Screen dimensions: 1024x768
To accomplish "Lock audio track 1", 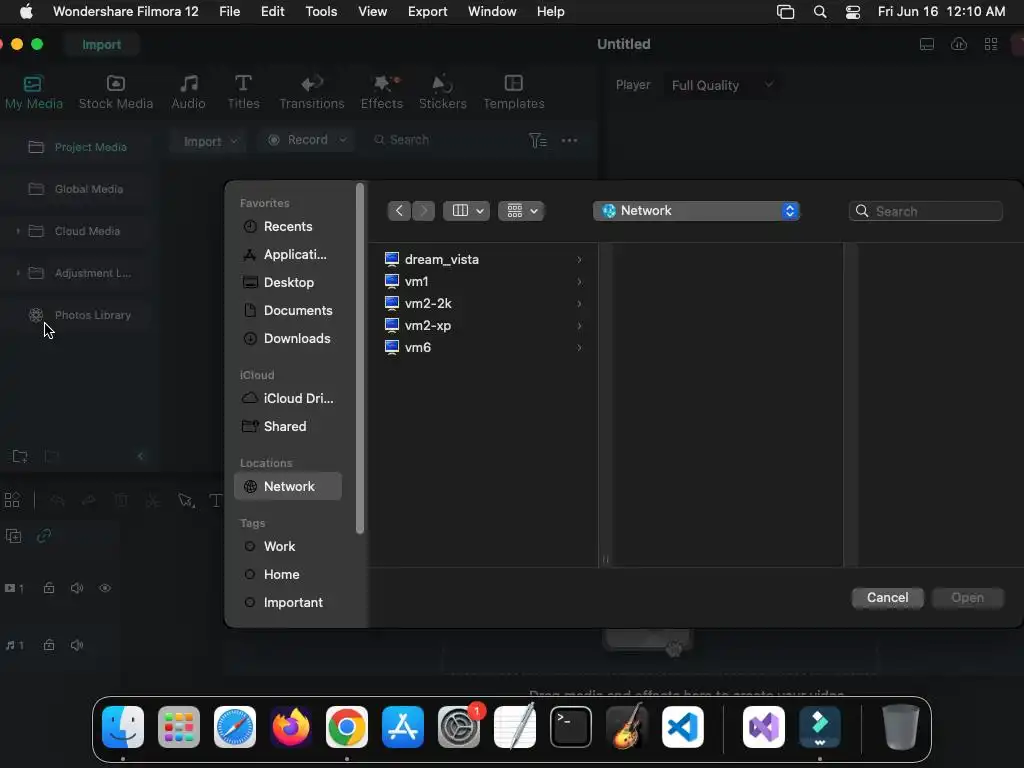I will pos(48,645).
